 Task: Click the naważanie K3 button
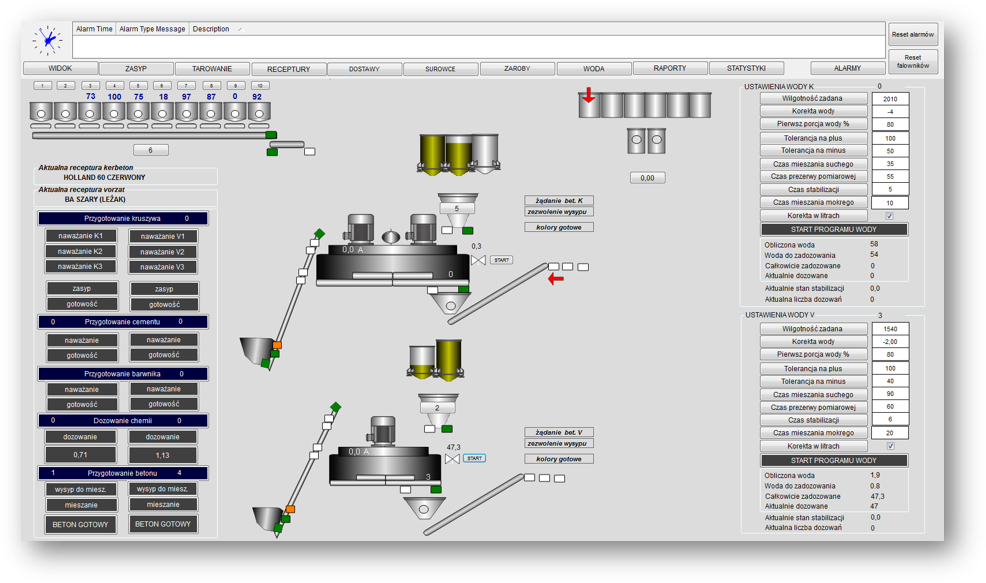coord(80,266)
